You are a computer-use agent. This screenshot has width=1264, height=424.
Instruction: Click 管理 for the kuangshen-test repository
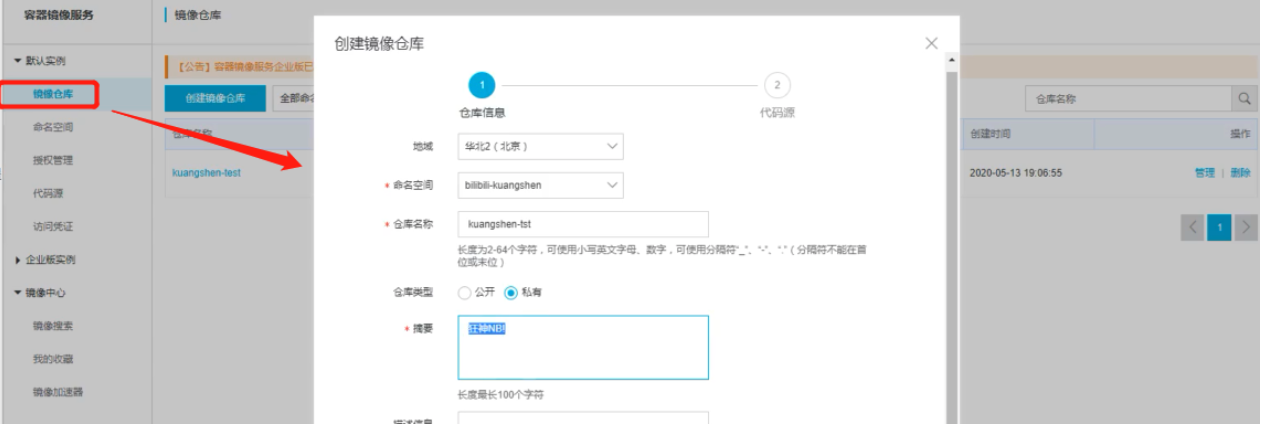[1204, 172]
